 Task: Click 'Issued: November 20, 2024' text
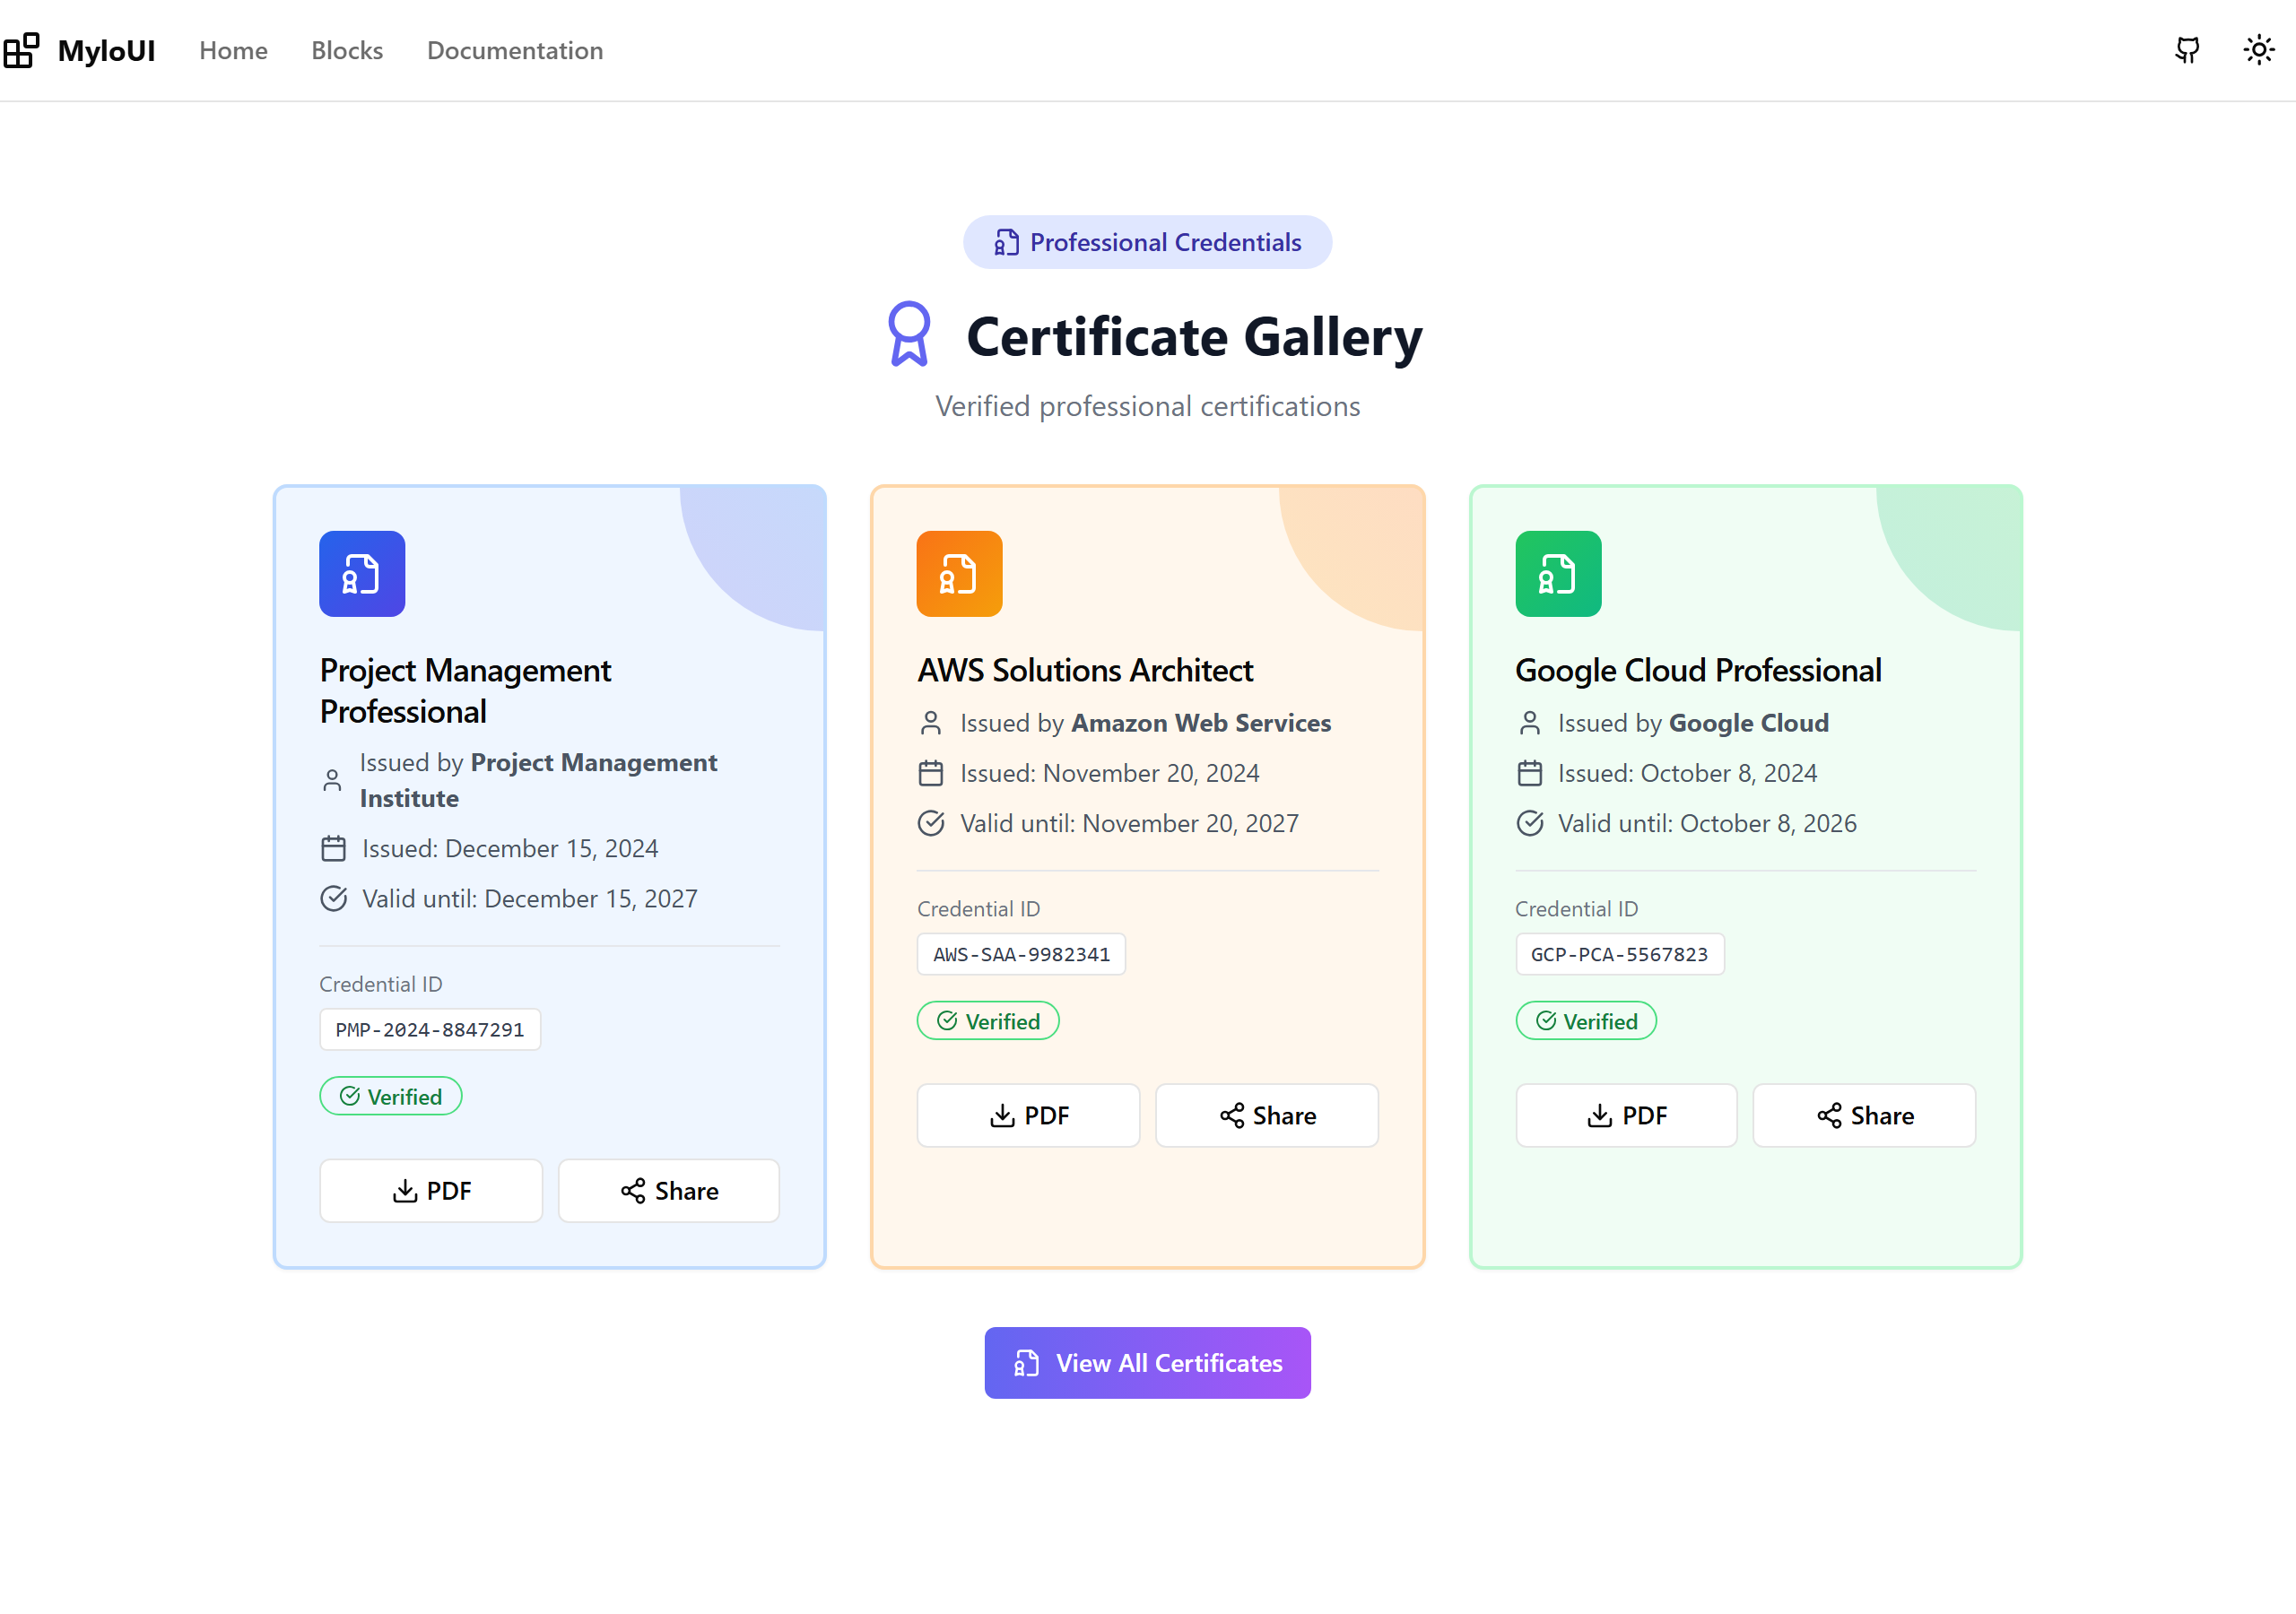pos(1110,773)
